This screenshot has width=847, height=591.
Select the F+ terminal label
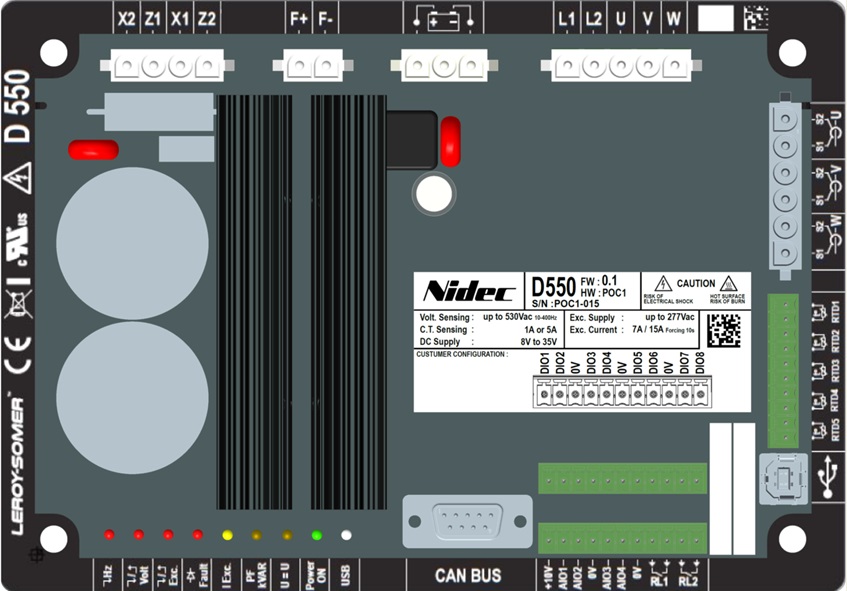click(x=299, y=19)
